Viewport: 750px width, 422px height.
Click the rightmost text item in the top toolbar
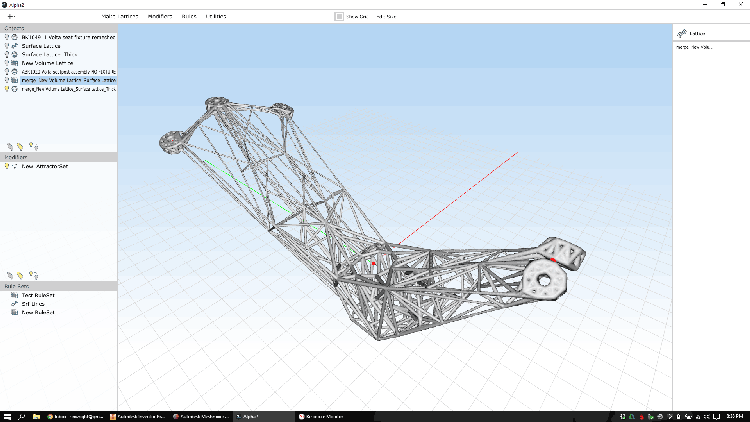tap(386, 16)
